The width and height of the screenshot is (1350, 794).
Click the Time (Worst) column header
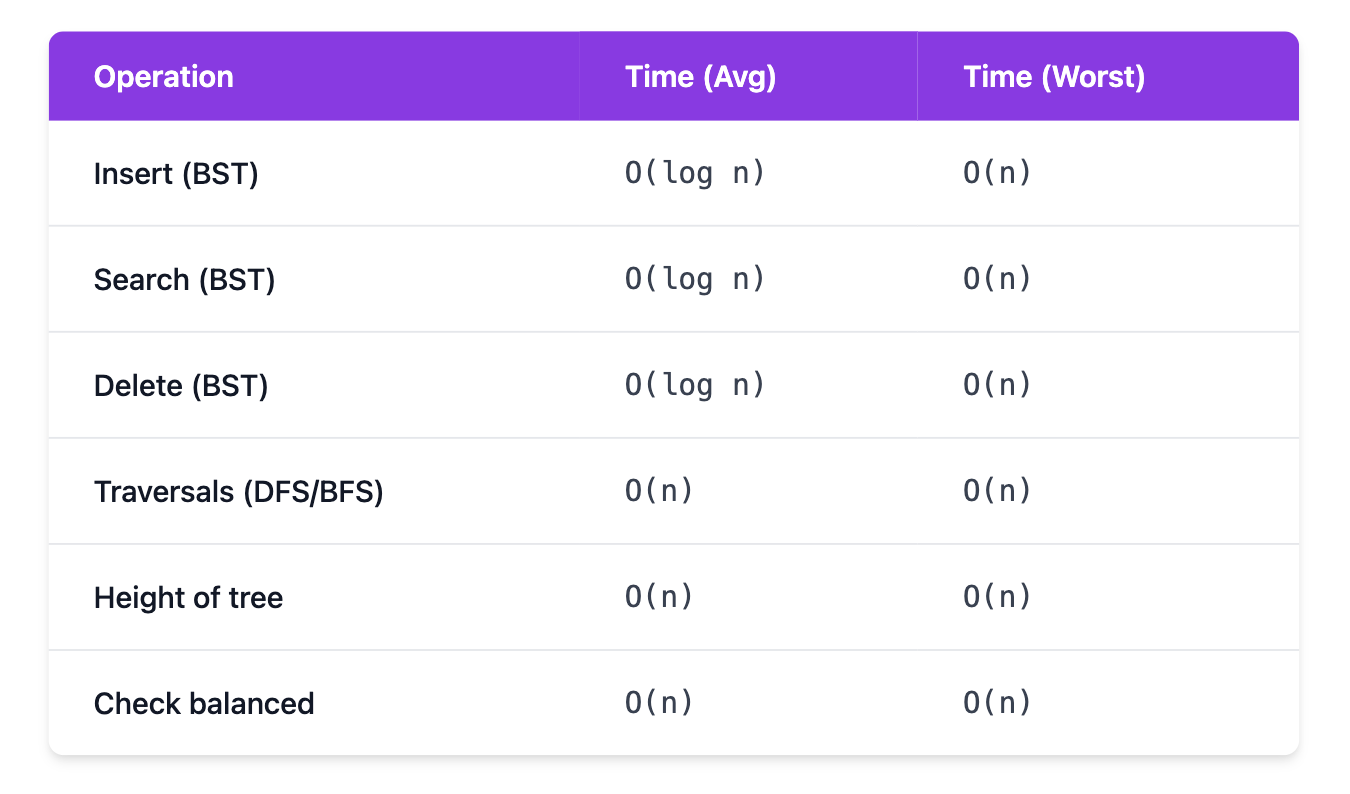1054,77
